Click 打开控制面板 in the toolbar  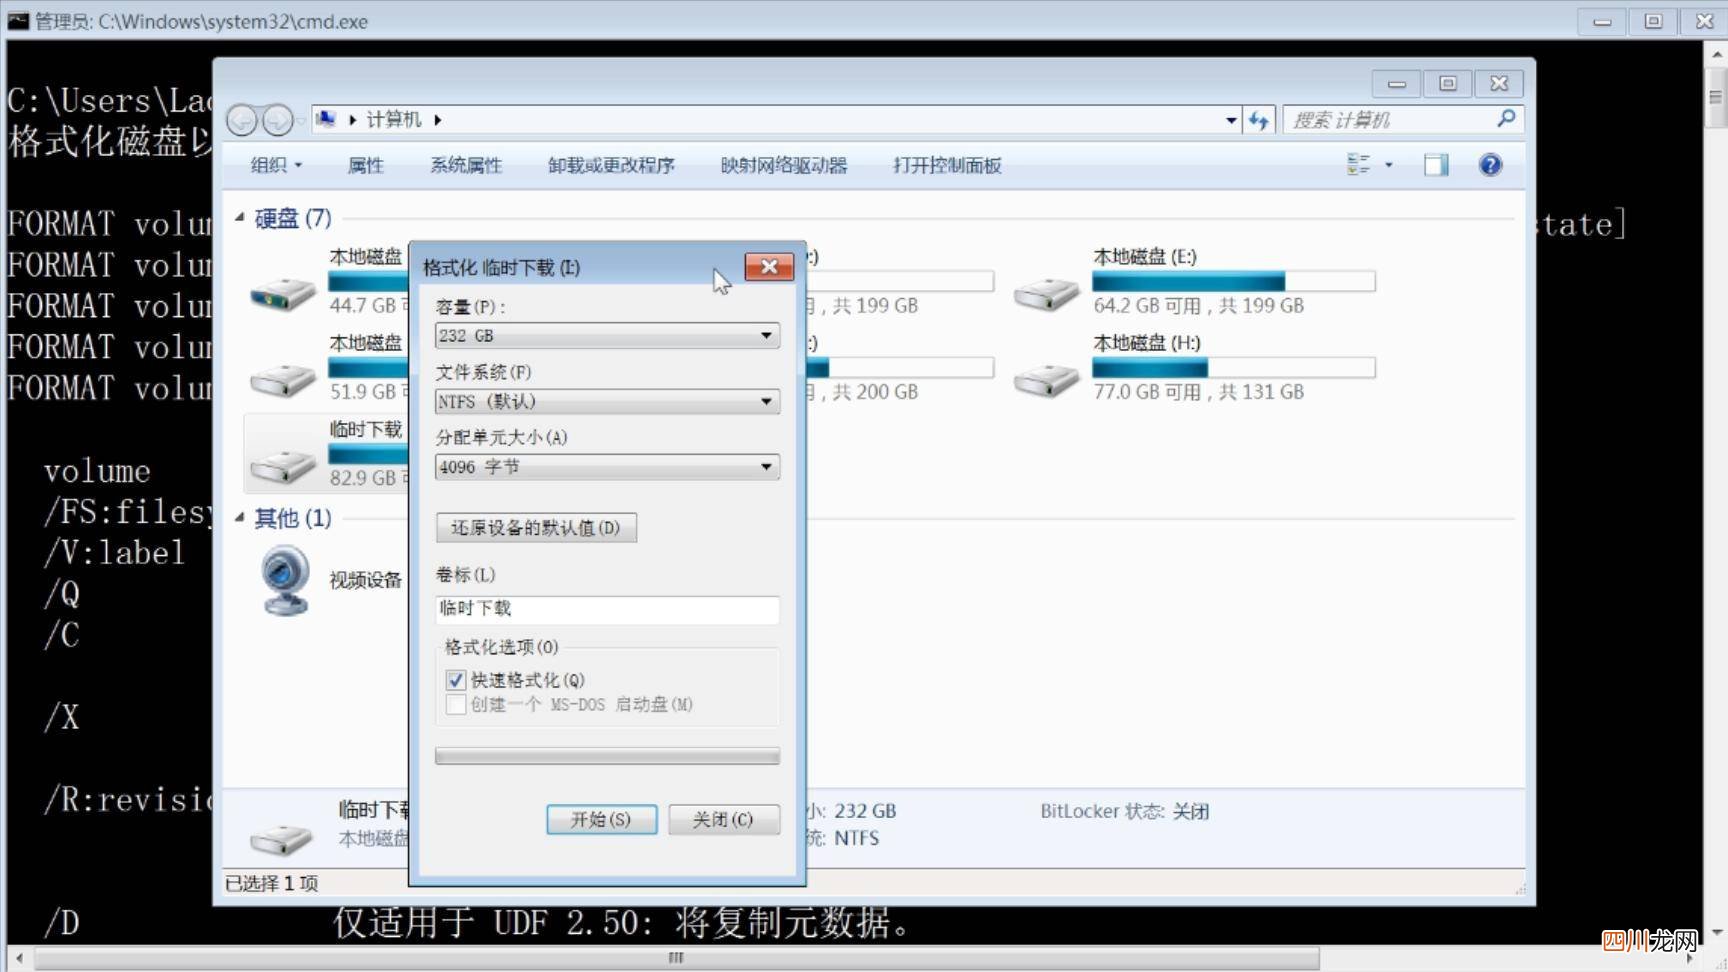tap(947, 165)
